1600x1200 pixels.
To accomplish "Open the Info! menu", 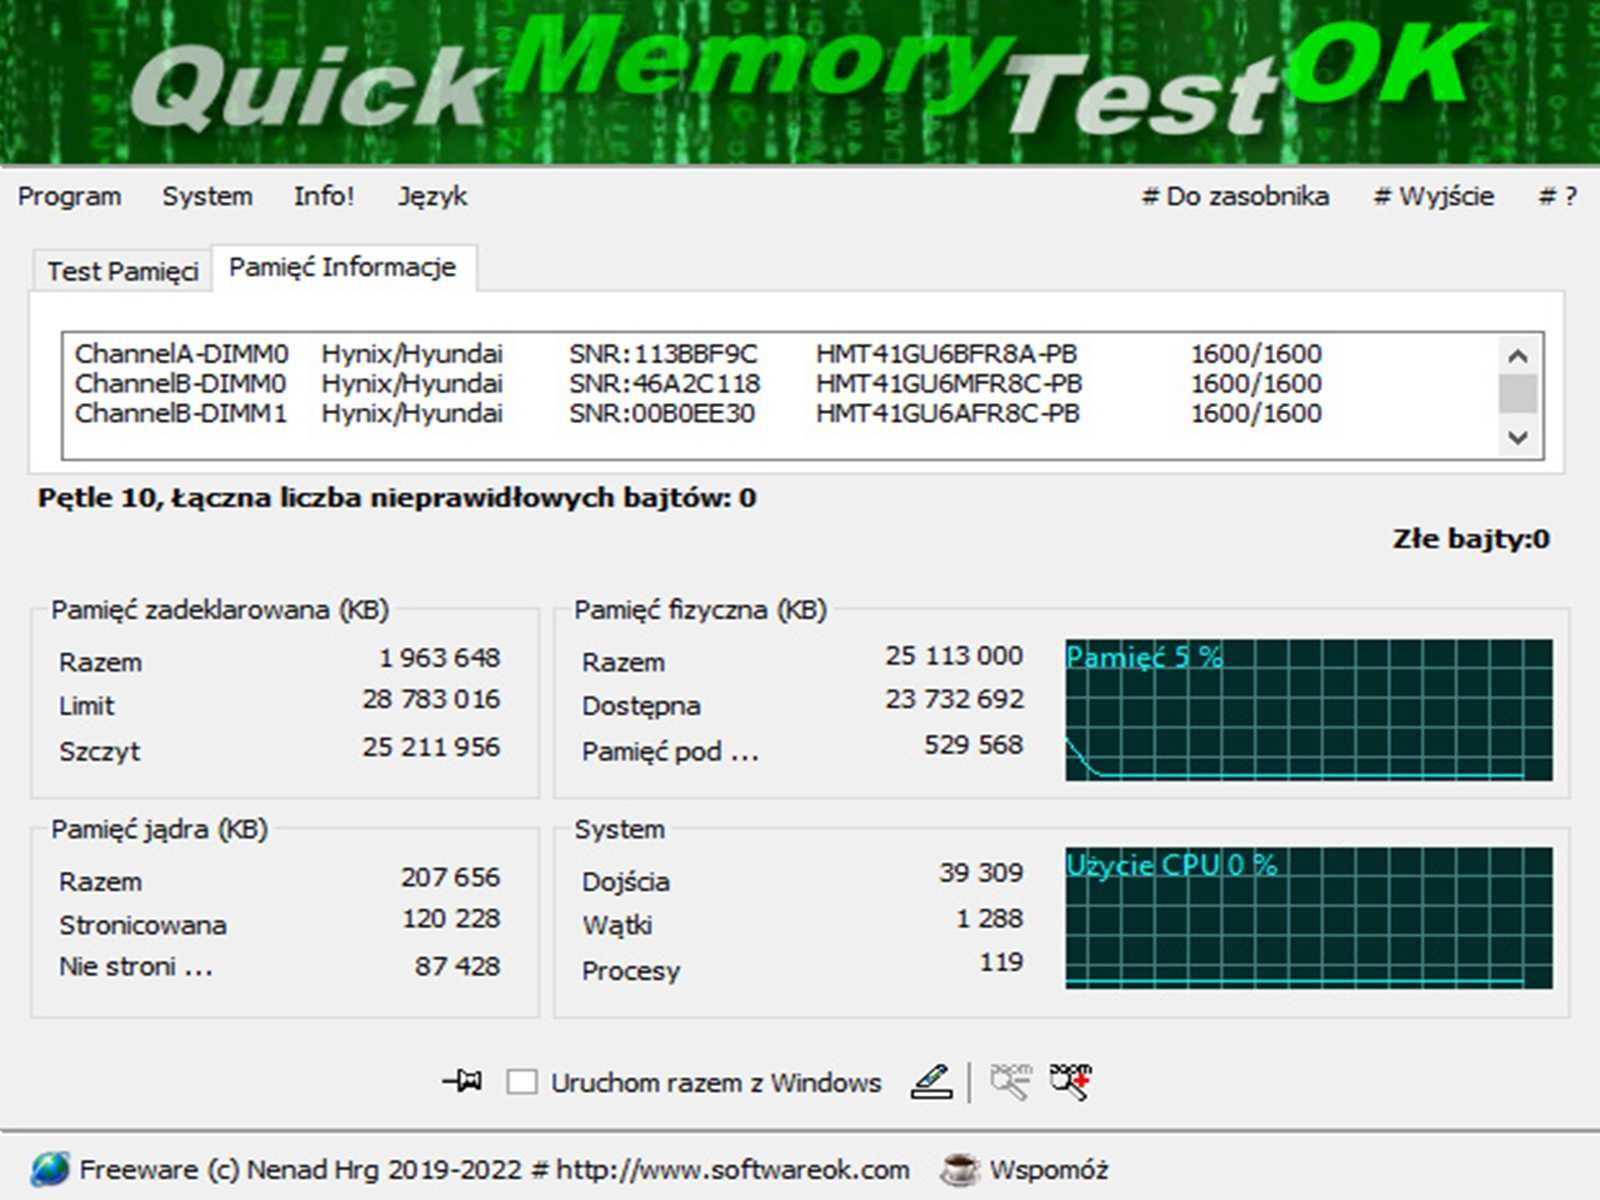I will [x=324, y=196].
